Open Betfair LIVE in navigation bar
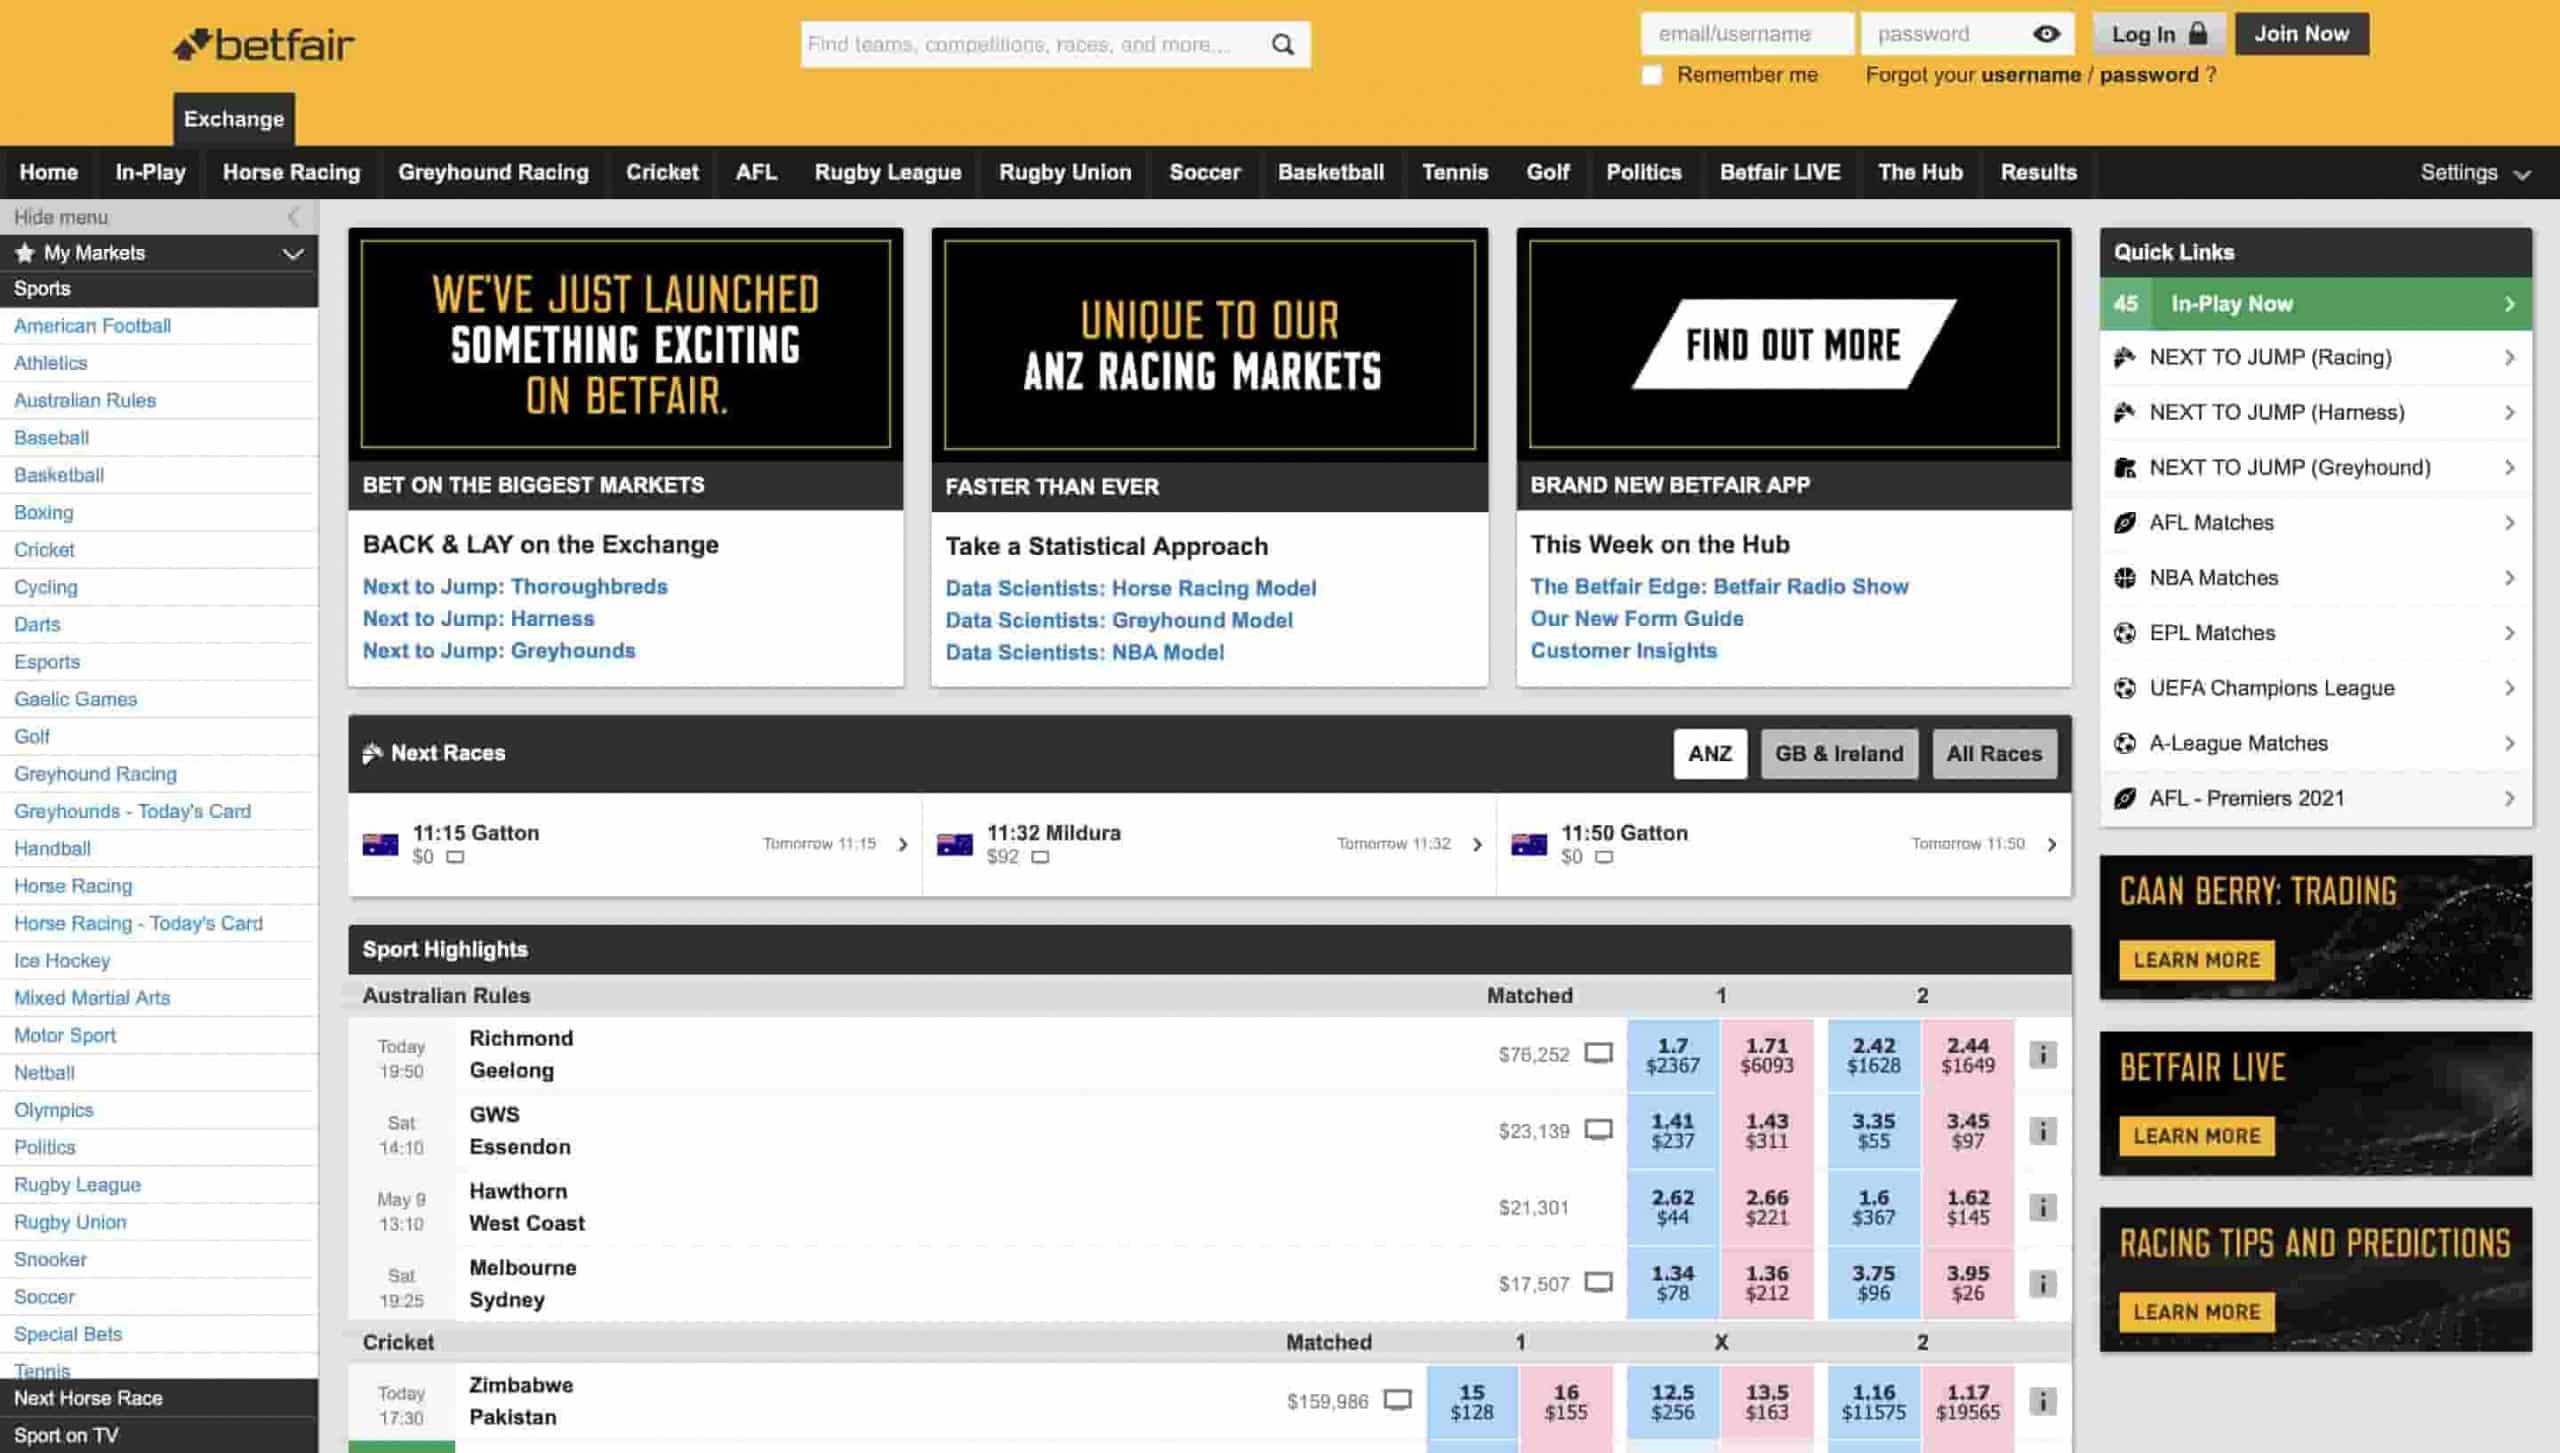Screen dimensions: 2560x1453 pyautogui.click(x=1780, y=173)
